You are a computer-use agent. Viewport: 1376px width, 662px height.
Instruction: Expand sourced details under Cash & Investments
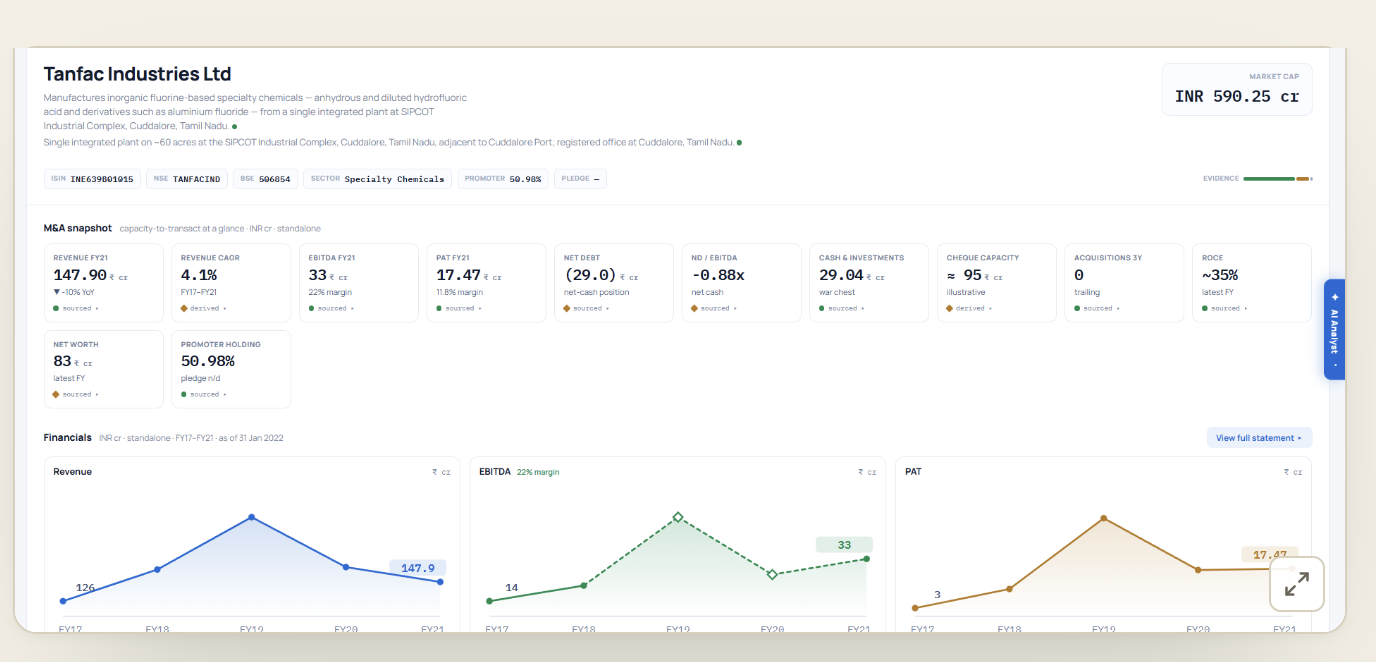(843, 308)
